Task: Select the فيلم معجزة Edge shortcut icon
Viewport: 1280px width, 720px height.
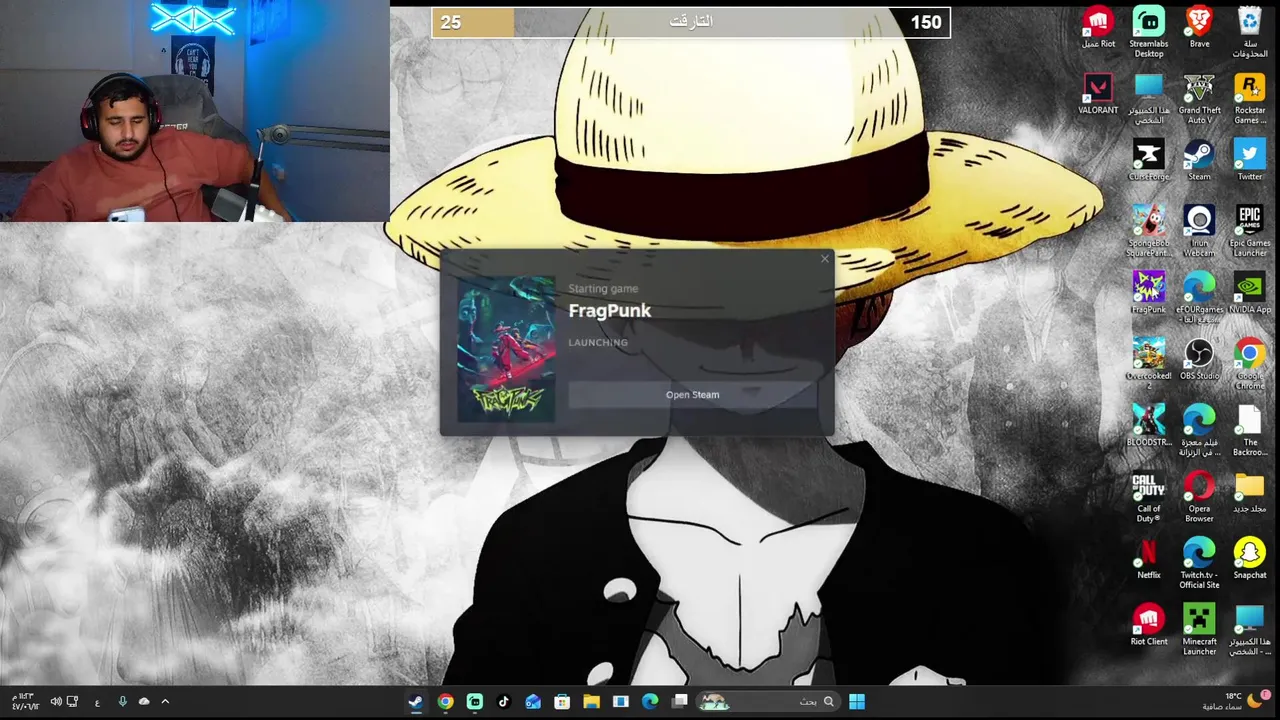Action: point(1199,431)
